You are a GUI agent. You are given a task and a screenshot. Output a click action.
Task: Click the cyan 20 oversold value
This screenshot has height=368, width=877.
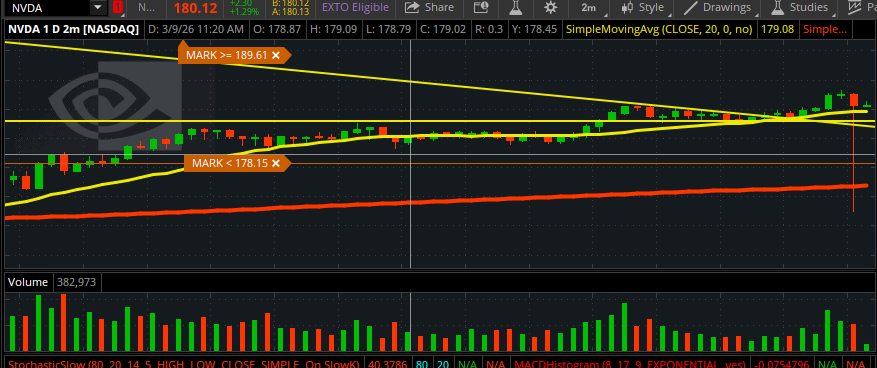click(442, 365)
